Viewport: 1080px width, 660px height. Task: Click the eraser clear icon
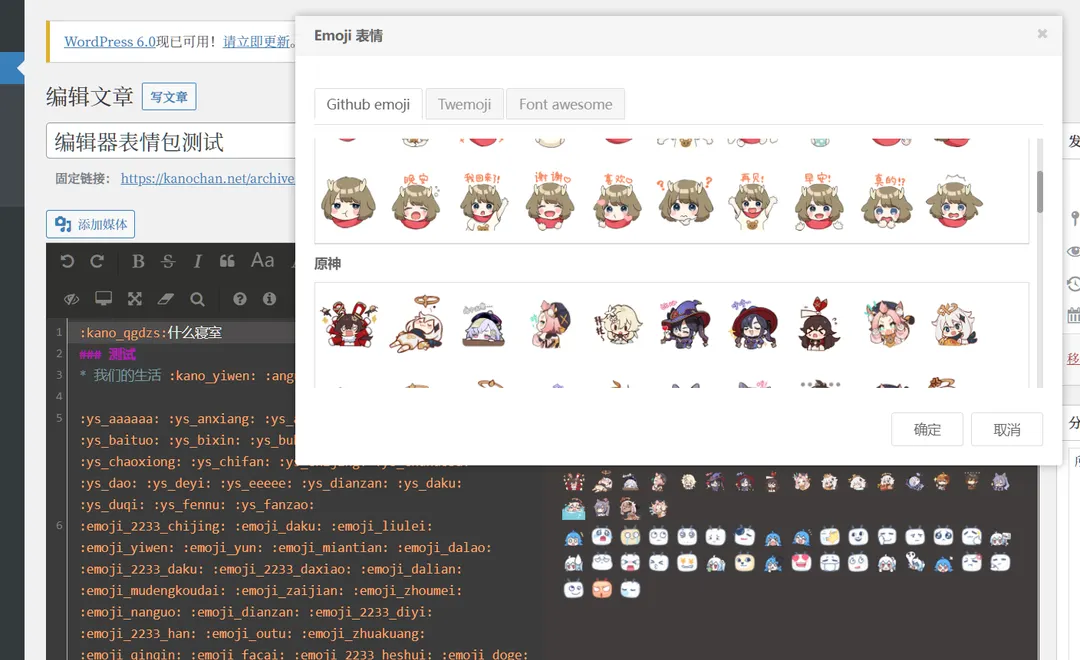click(x=166, y=298)
